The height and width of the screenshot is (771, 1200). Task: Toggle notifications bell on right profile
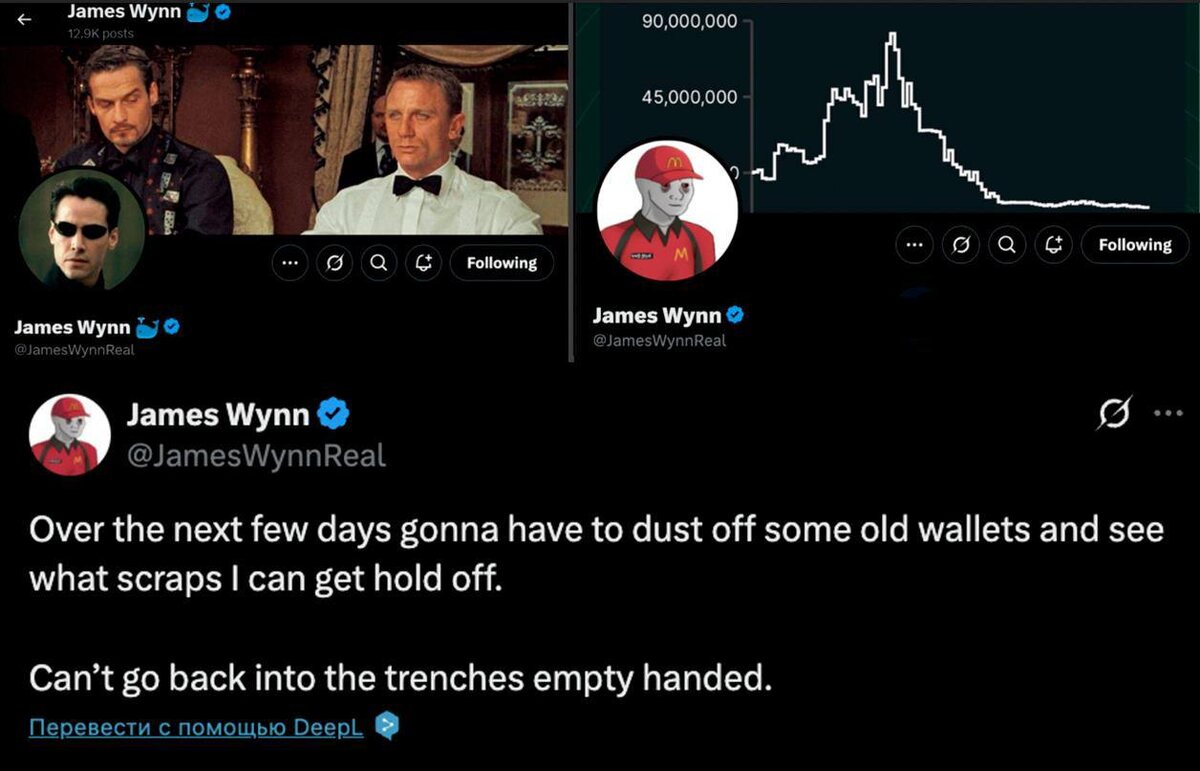tap(1053, 245)
